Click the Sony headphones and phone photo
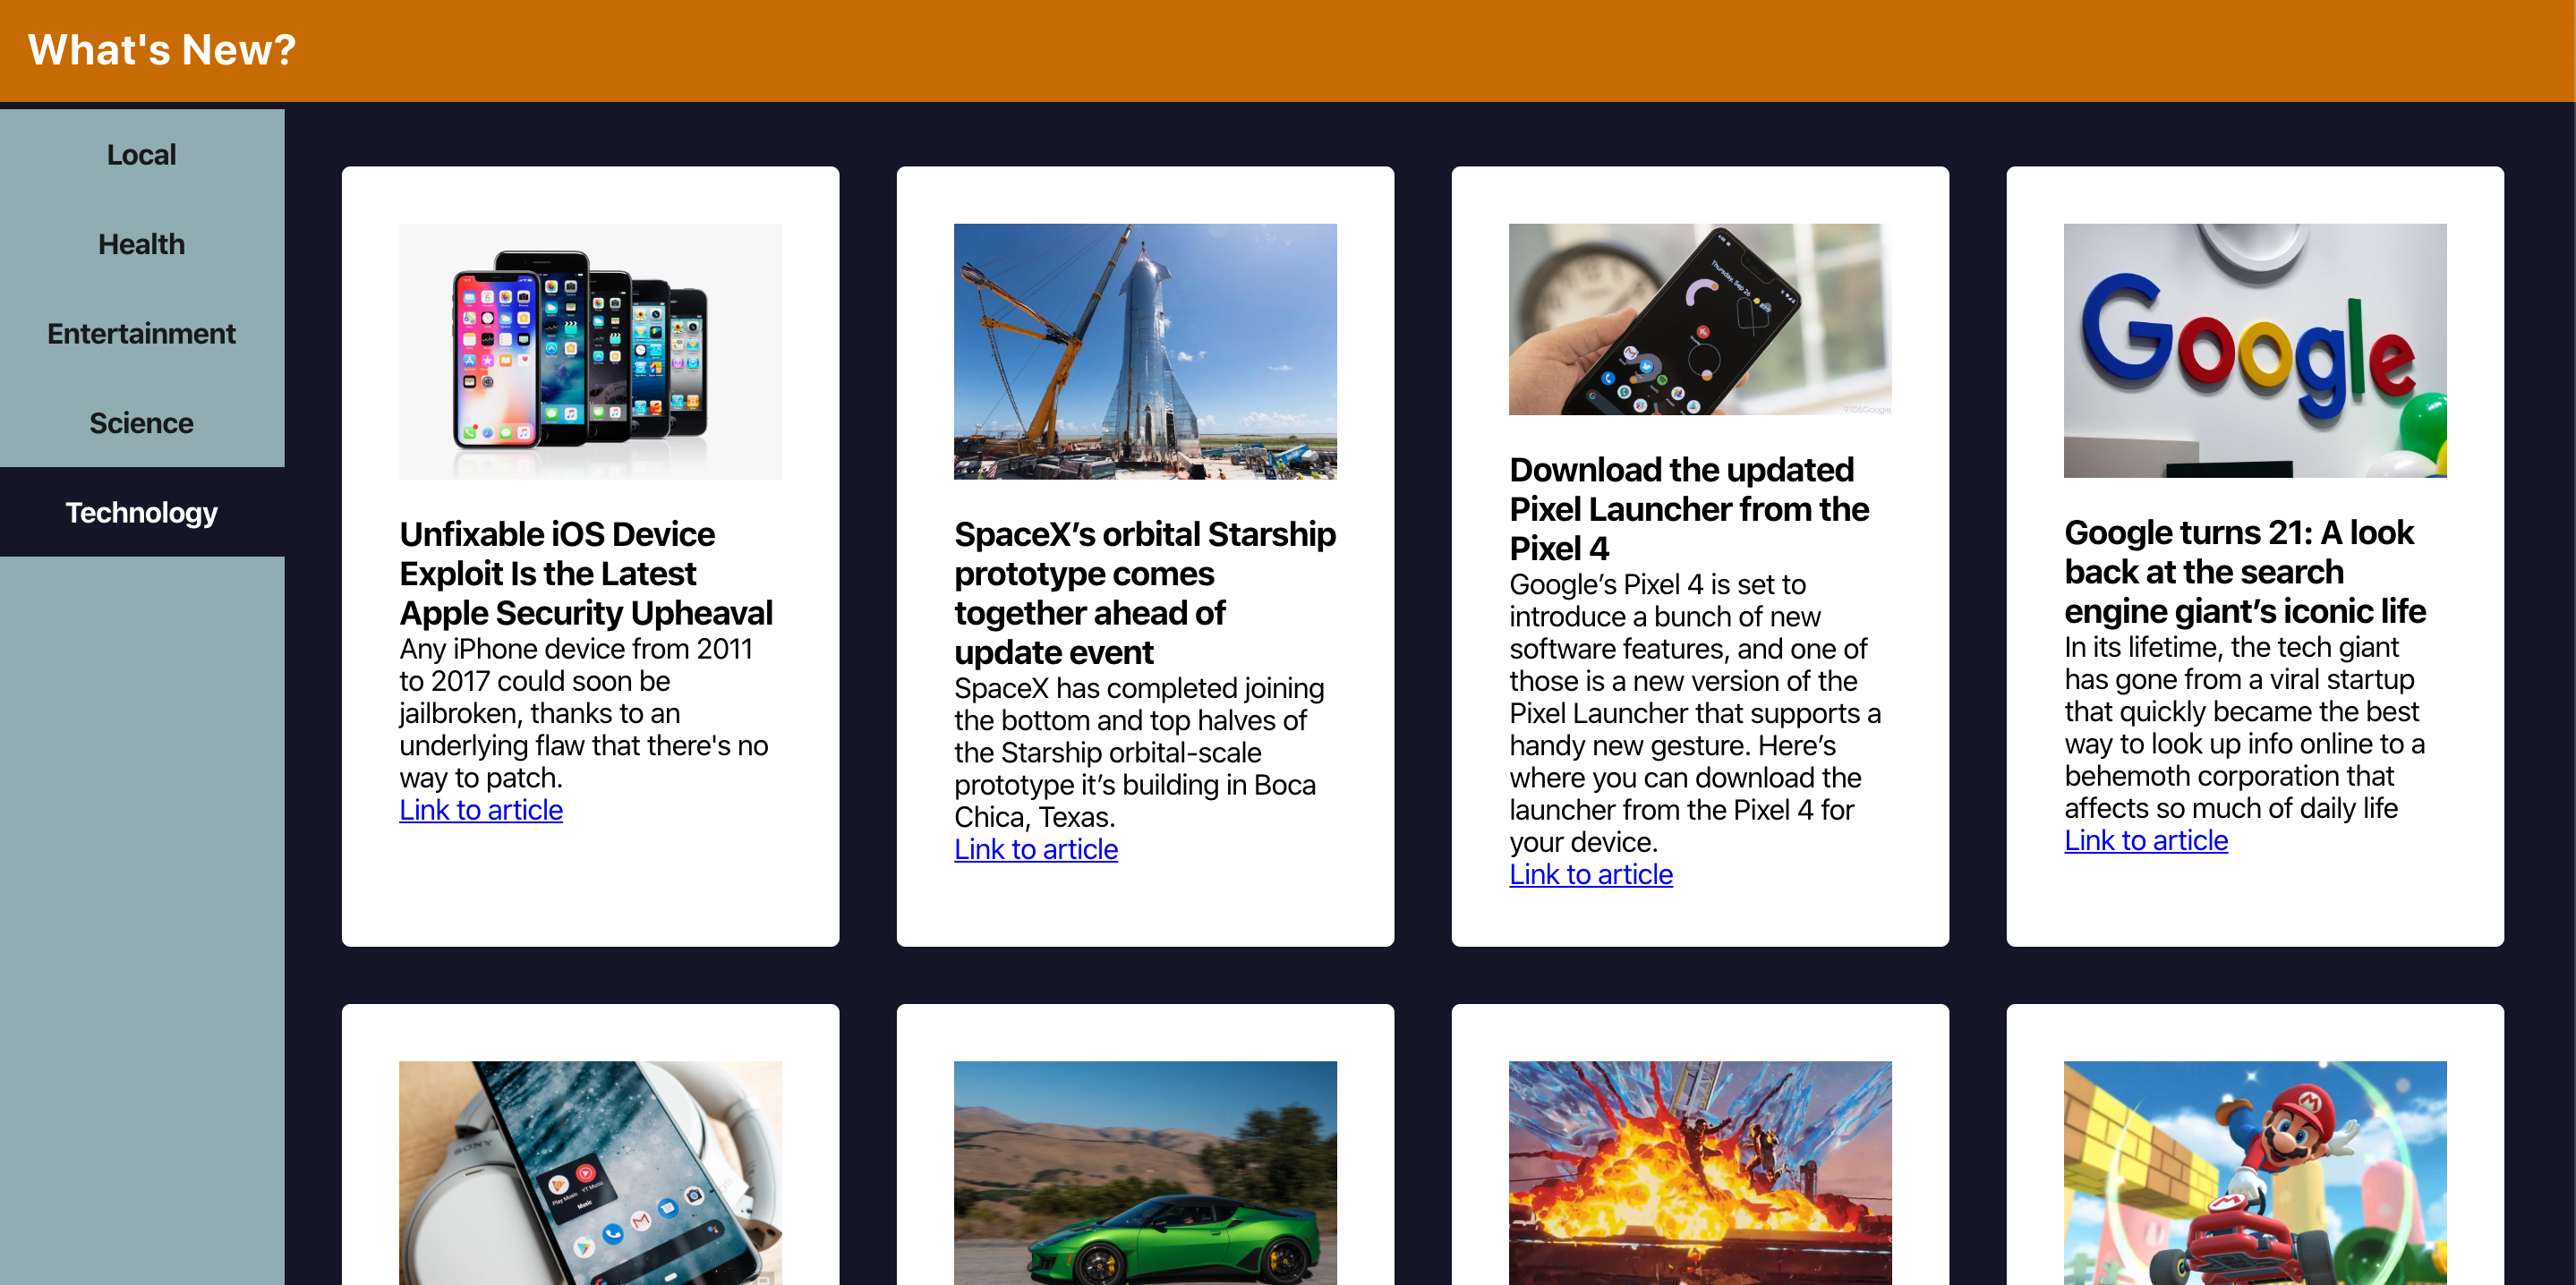 (590, 1172)
